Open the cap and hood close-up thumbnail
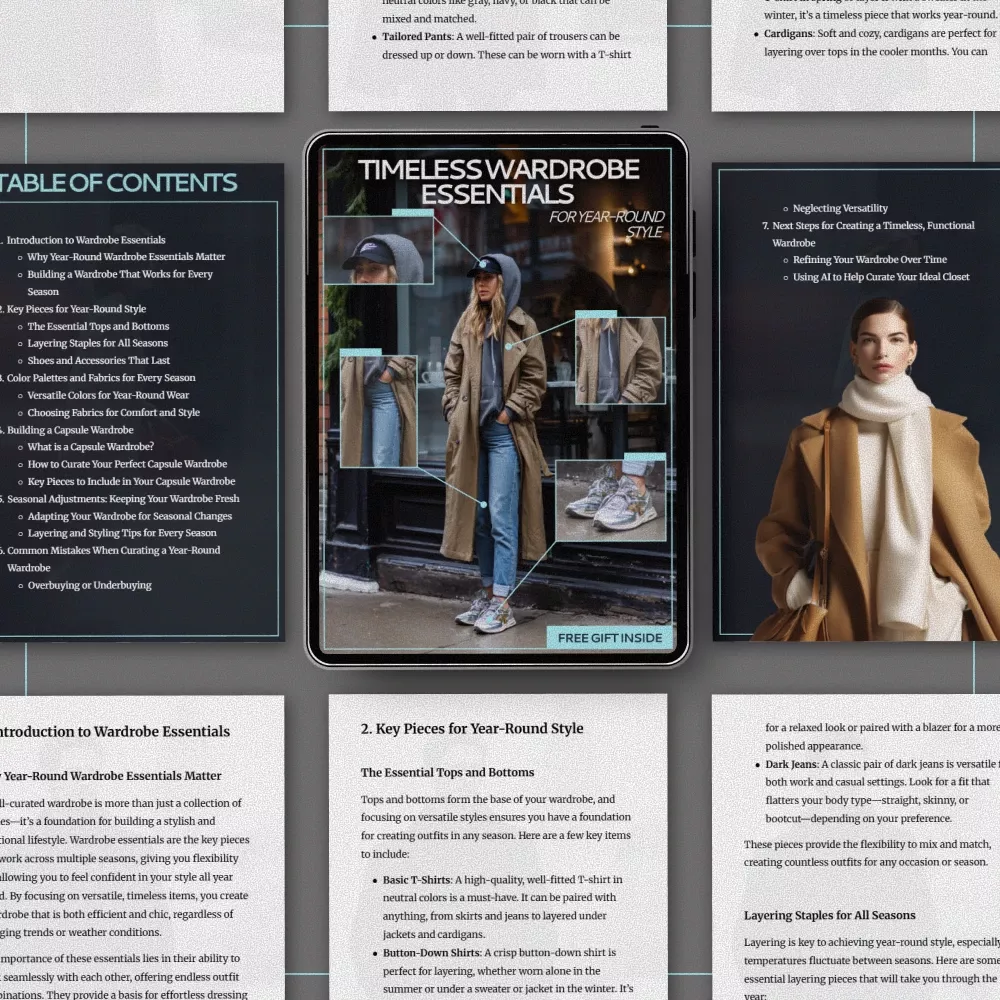1000x1000 pixels. click(378, 250)
